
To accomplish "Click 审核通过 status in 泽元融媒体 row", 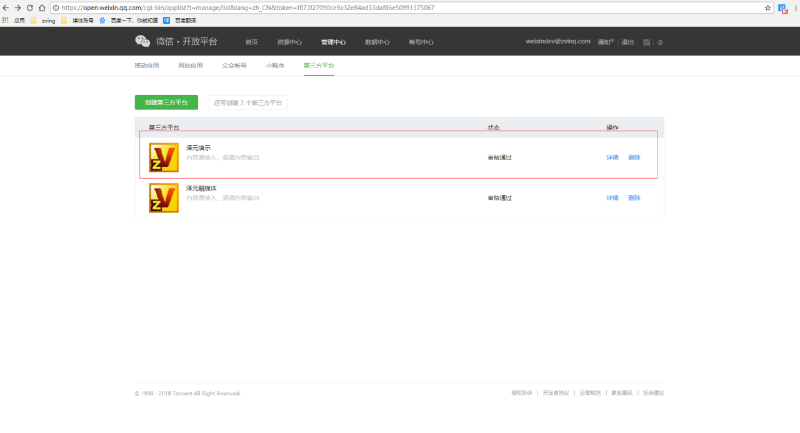I will pos(499,198).
